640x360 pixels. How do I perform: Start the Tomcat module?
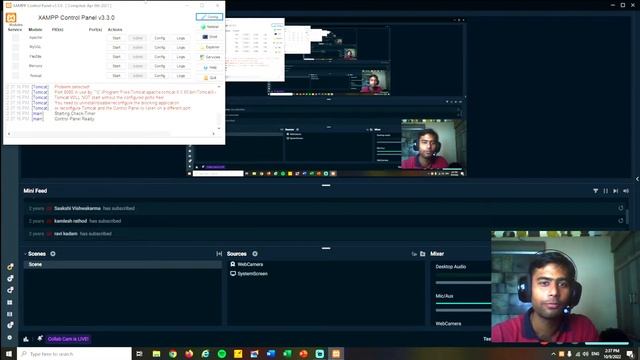pyautogui.click(x=117, y=76)
